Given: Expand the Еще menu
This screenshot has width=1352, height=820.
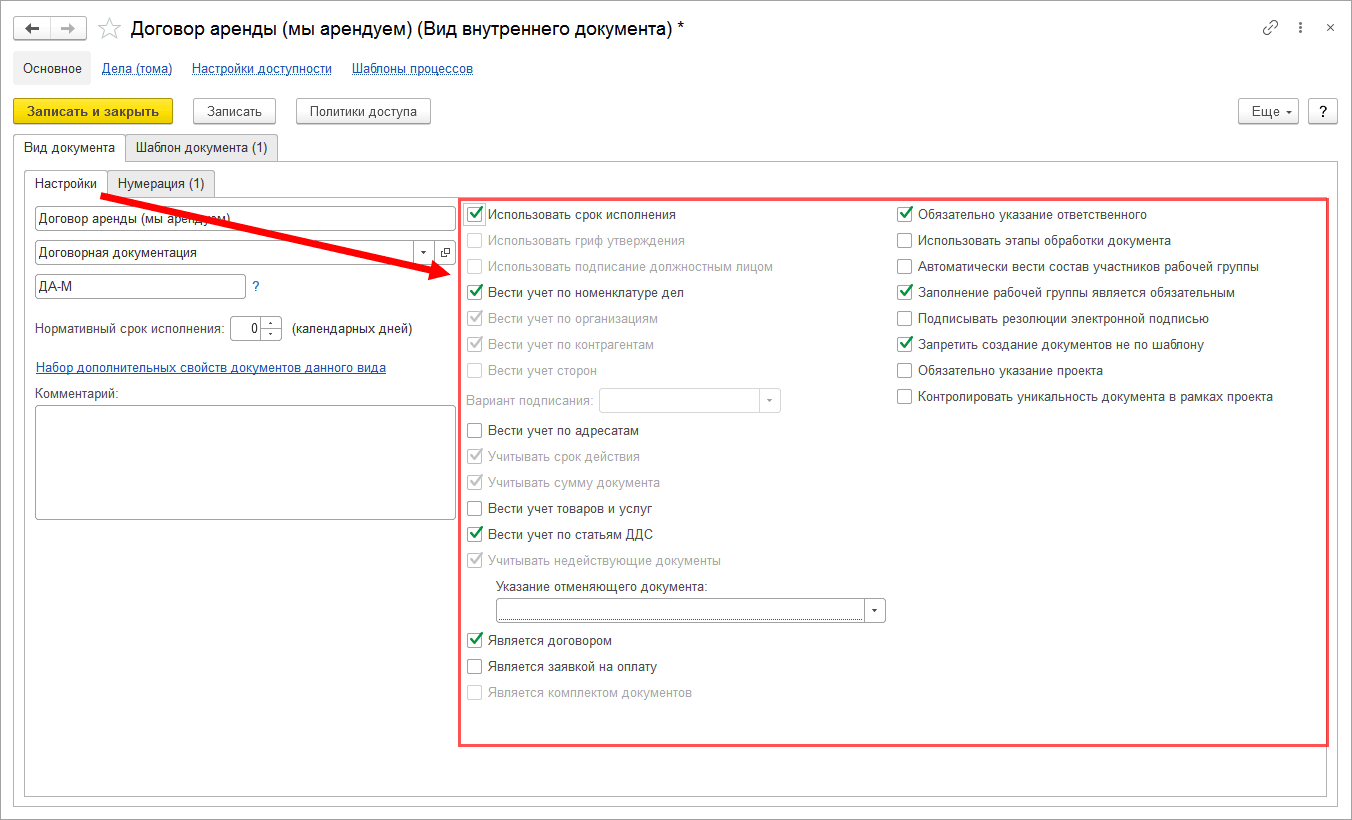Looking at the screenshot, I should [x=1267, y=111].
